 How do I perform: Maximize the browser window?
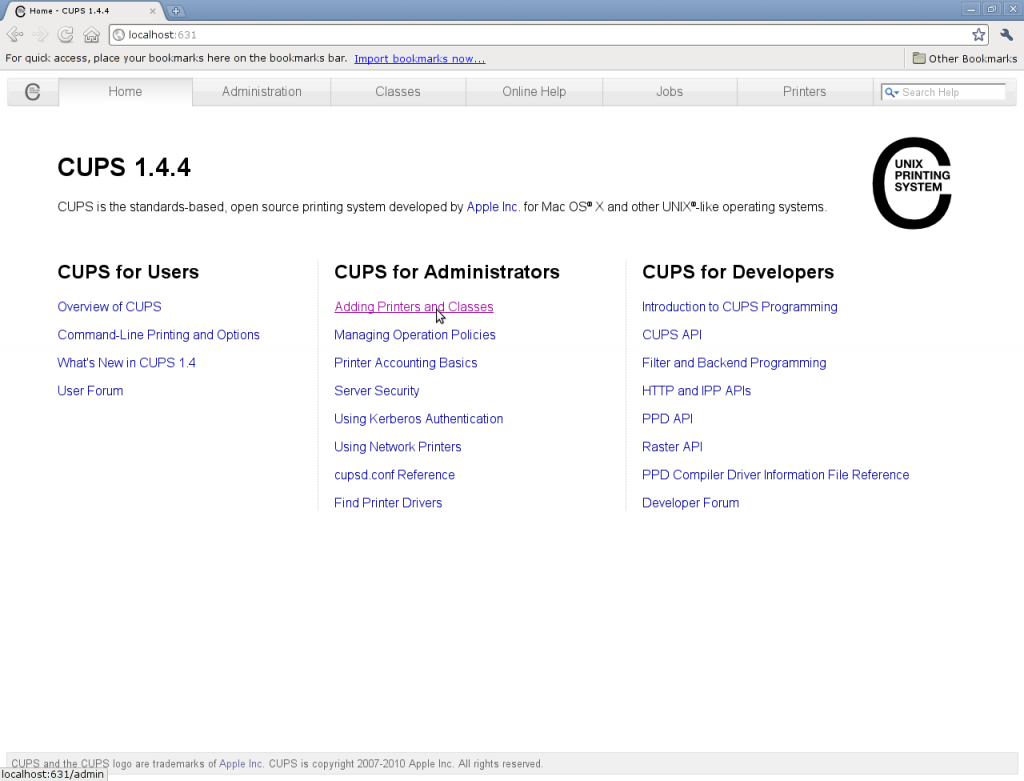pyautogui.click(x=991, y=9)
